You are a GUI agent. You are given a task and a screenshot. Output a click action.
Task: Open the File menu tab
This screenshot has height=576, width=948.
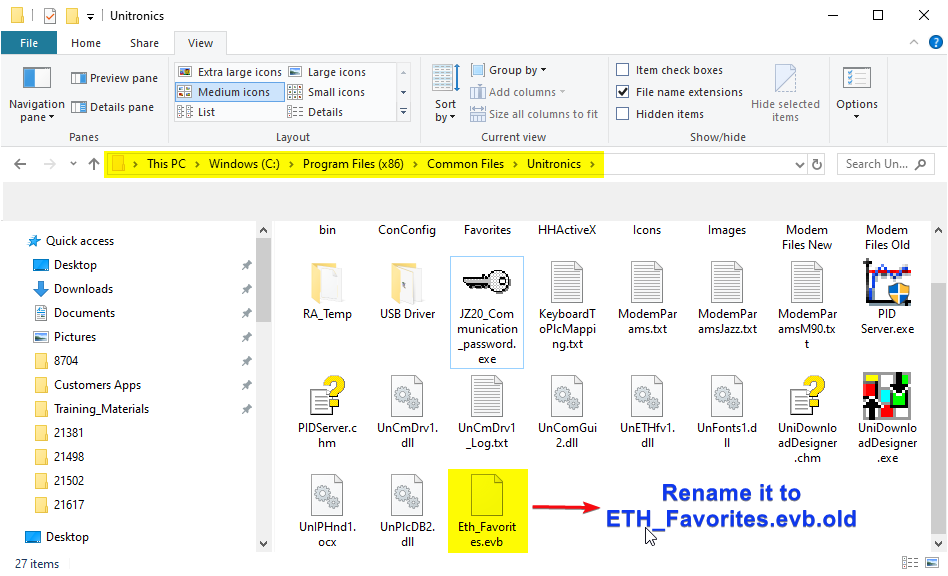click(x=29, y=43)
